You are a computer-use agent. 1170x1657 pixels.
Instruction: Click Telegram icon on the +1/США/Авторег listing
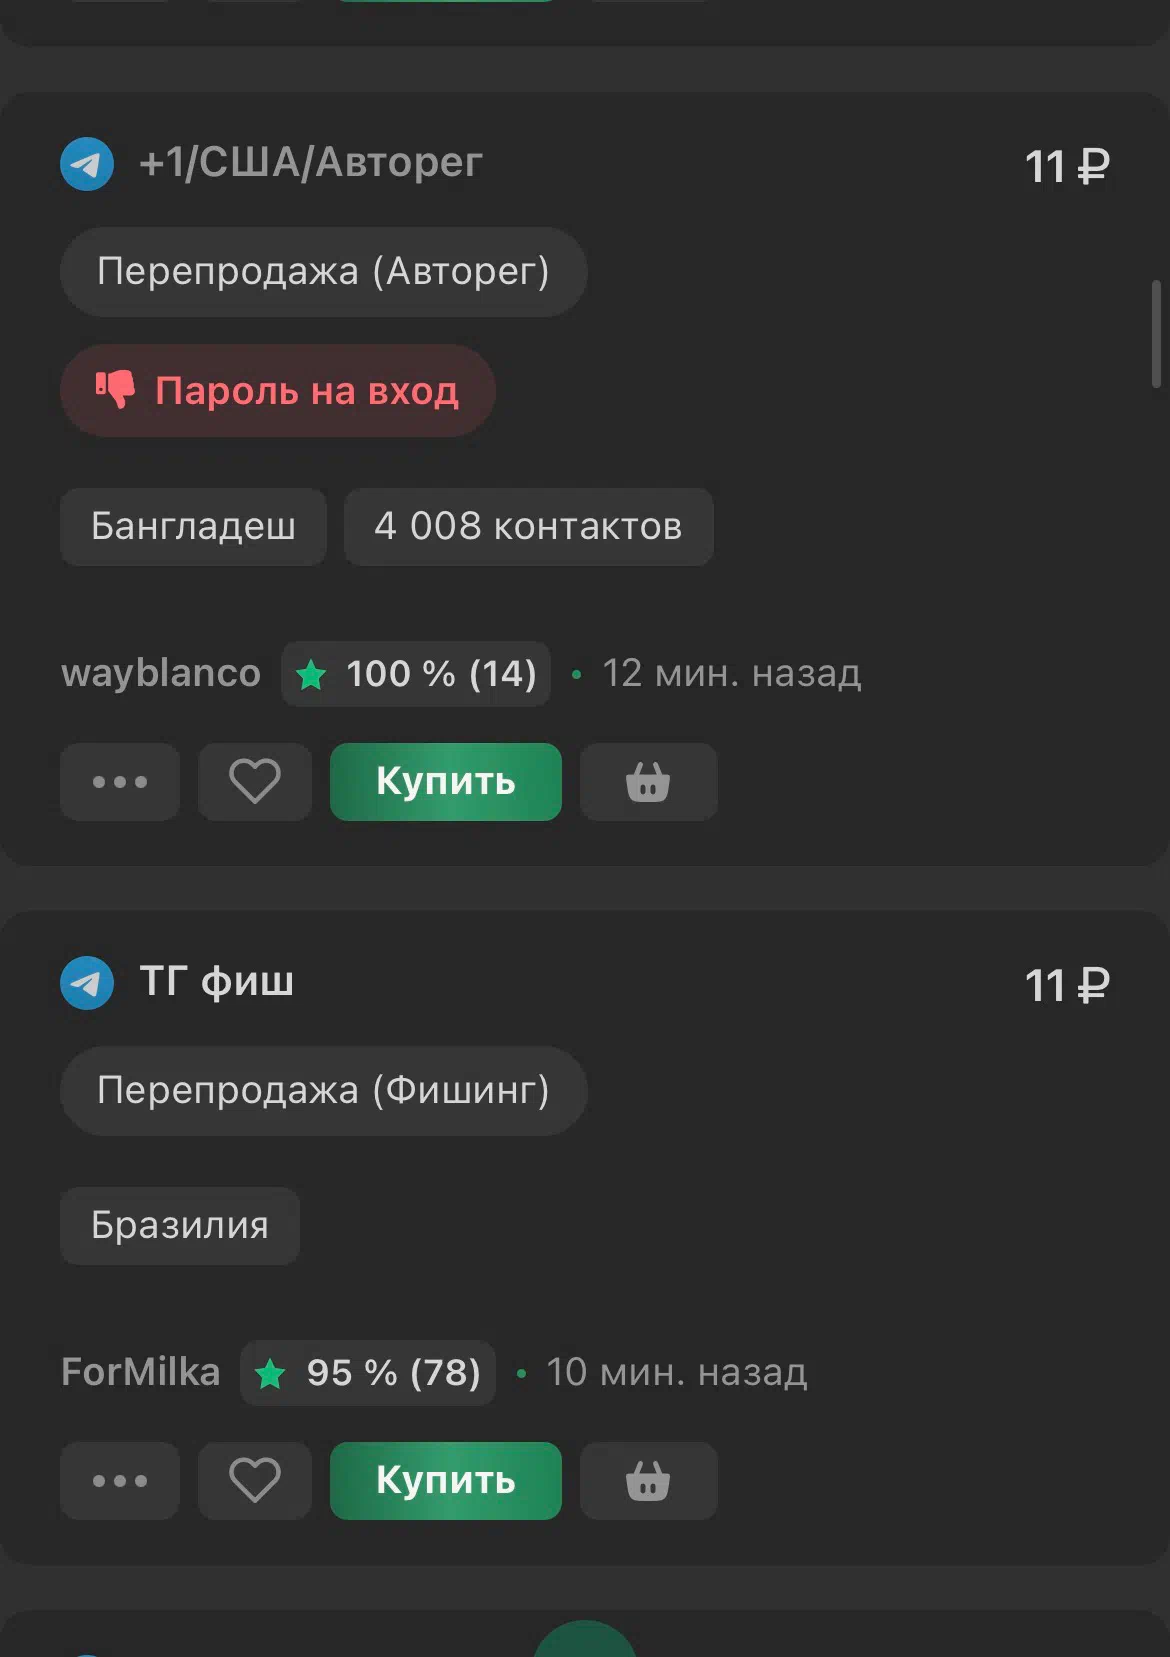(87, 164)
